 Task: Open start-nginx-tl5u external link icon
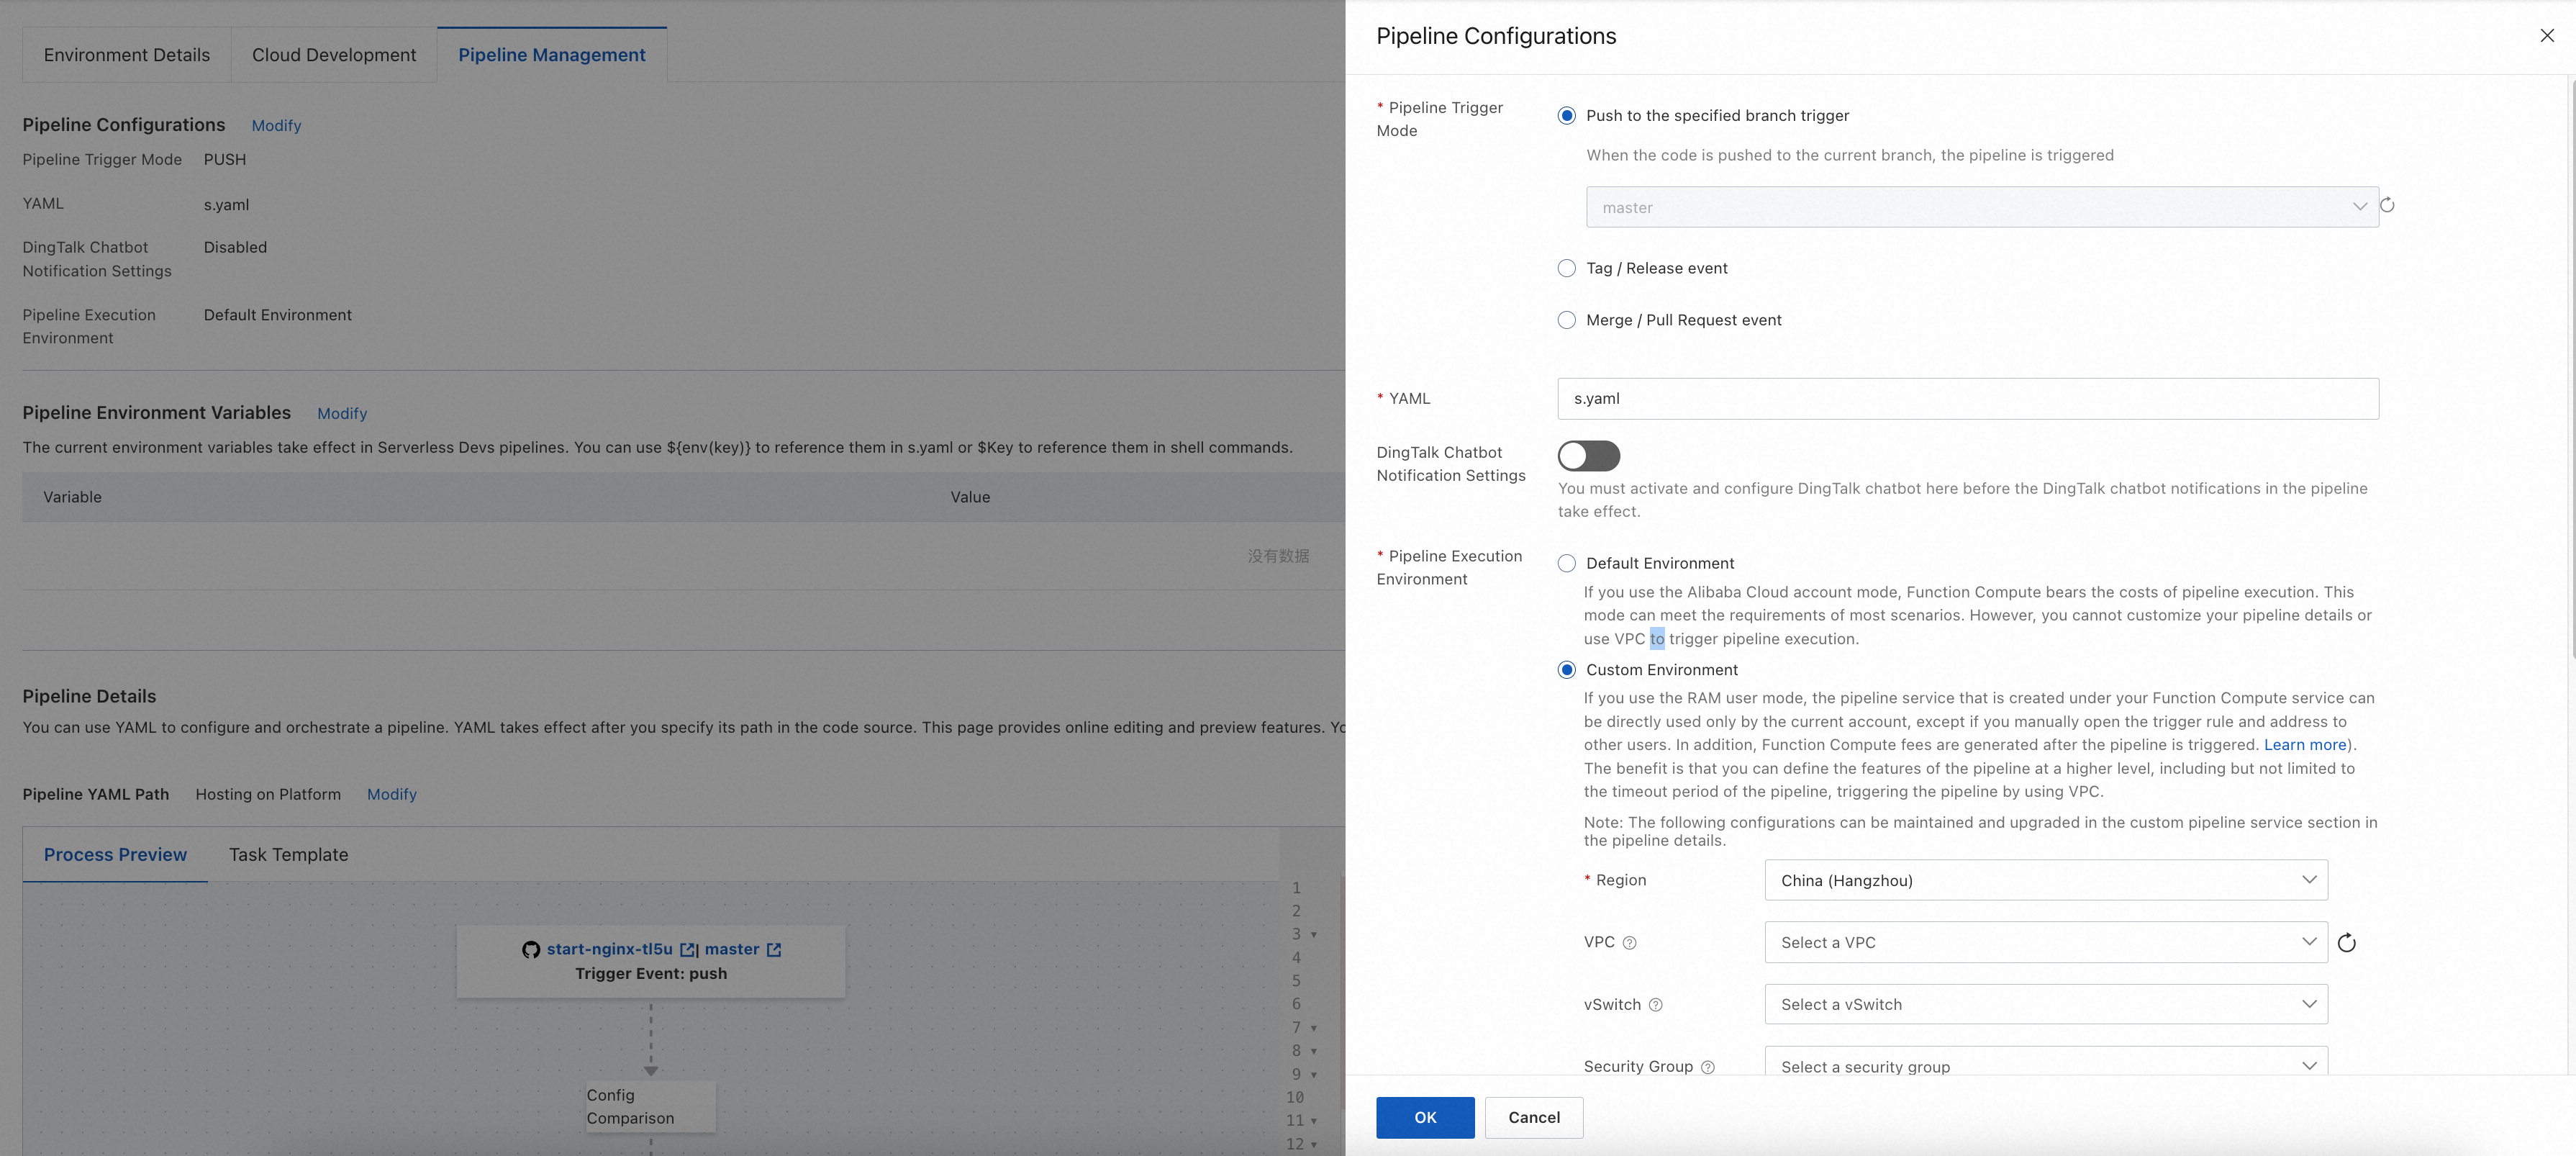(688, 950)
